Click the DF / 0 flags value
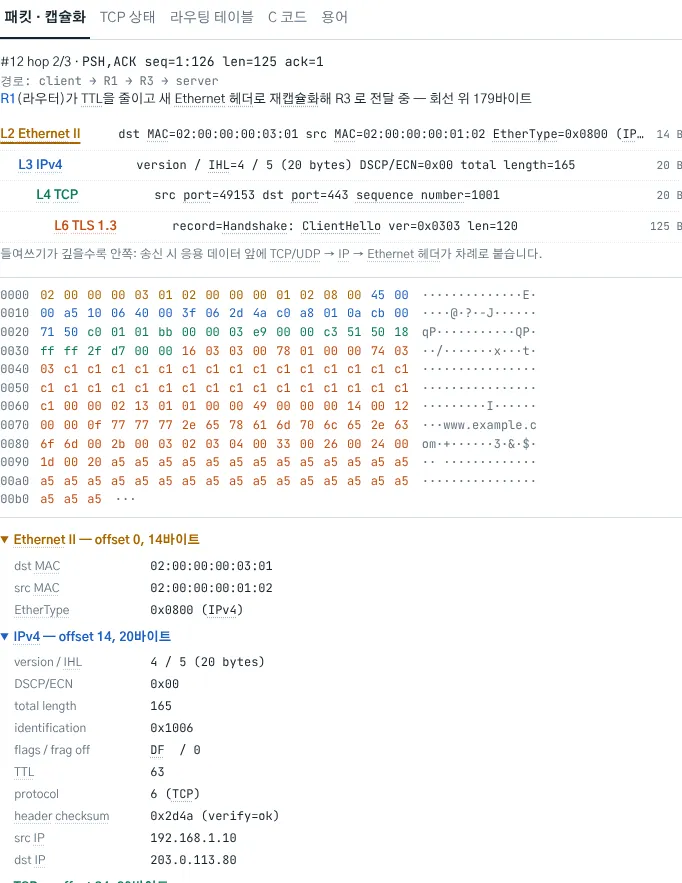682x883 pixels. tap(175, 750)
